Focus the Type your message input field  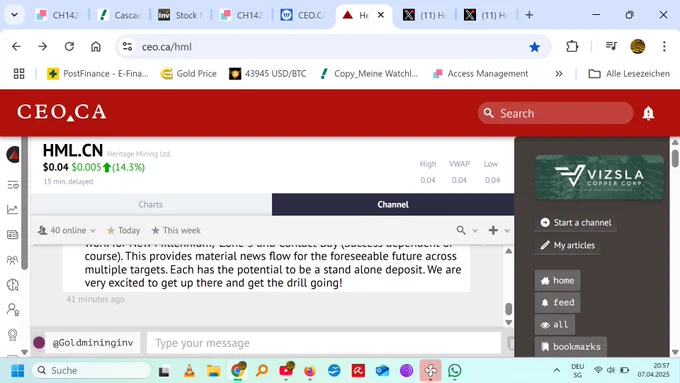324,343
